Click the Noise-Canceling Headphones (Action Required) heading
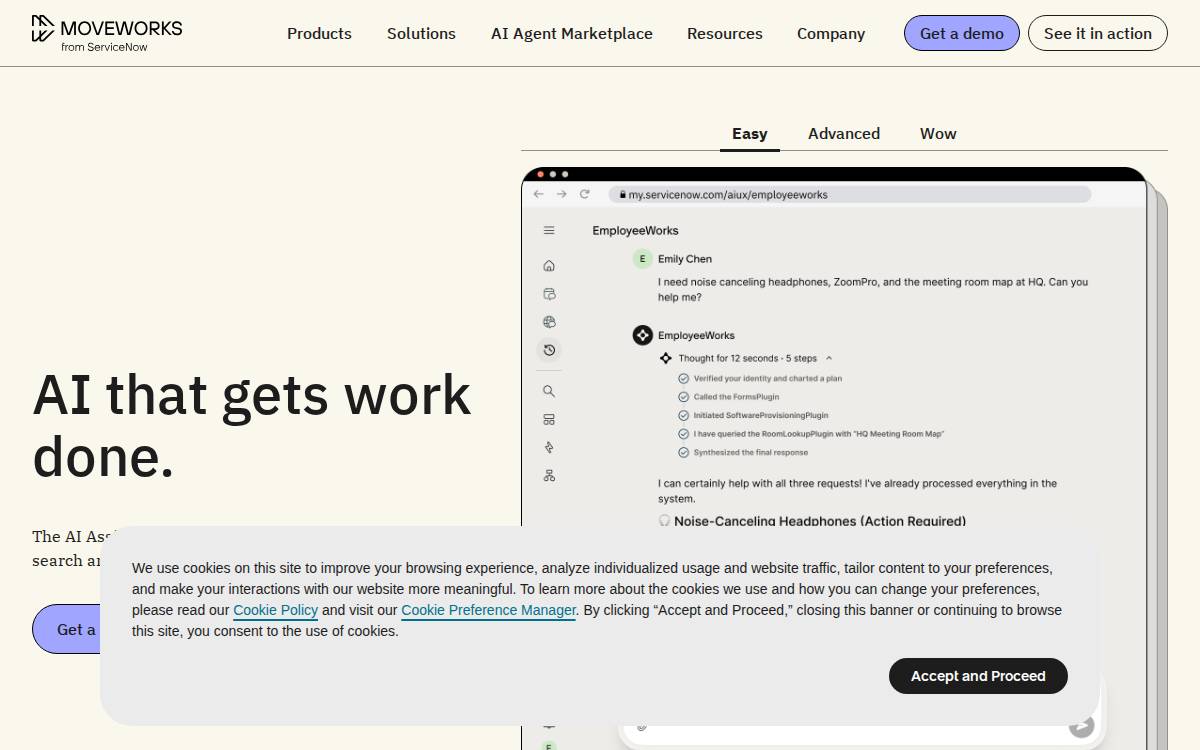The image size is (1200, 750). (820, 521)
